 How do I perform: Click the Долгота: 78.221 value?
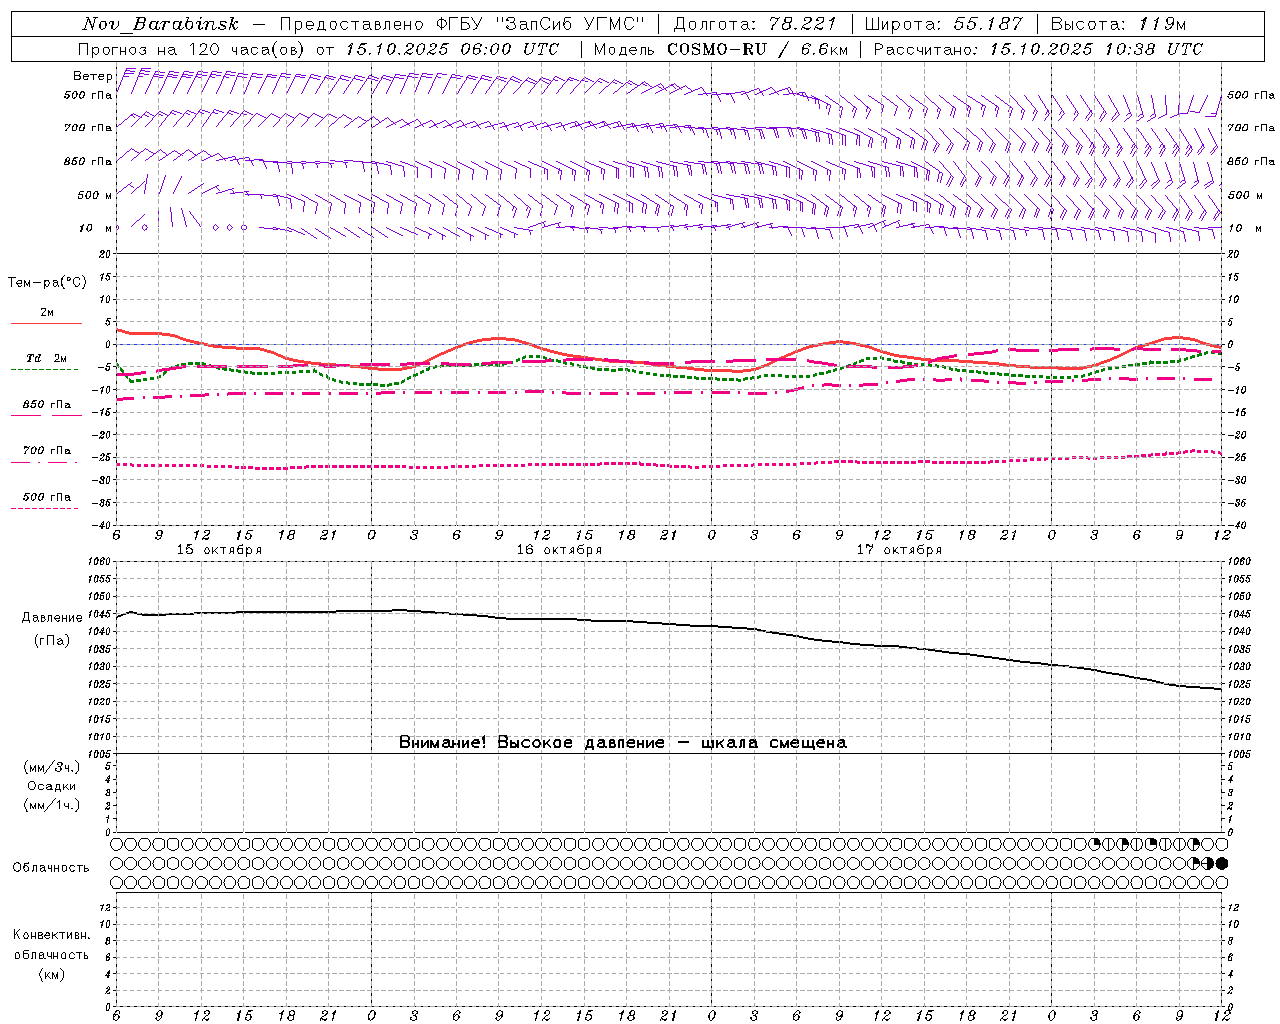(755, 24)
